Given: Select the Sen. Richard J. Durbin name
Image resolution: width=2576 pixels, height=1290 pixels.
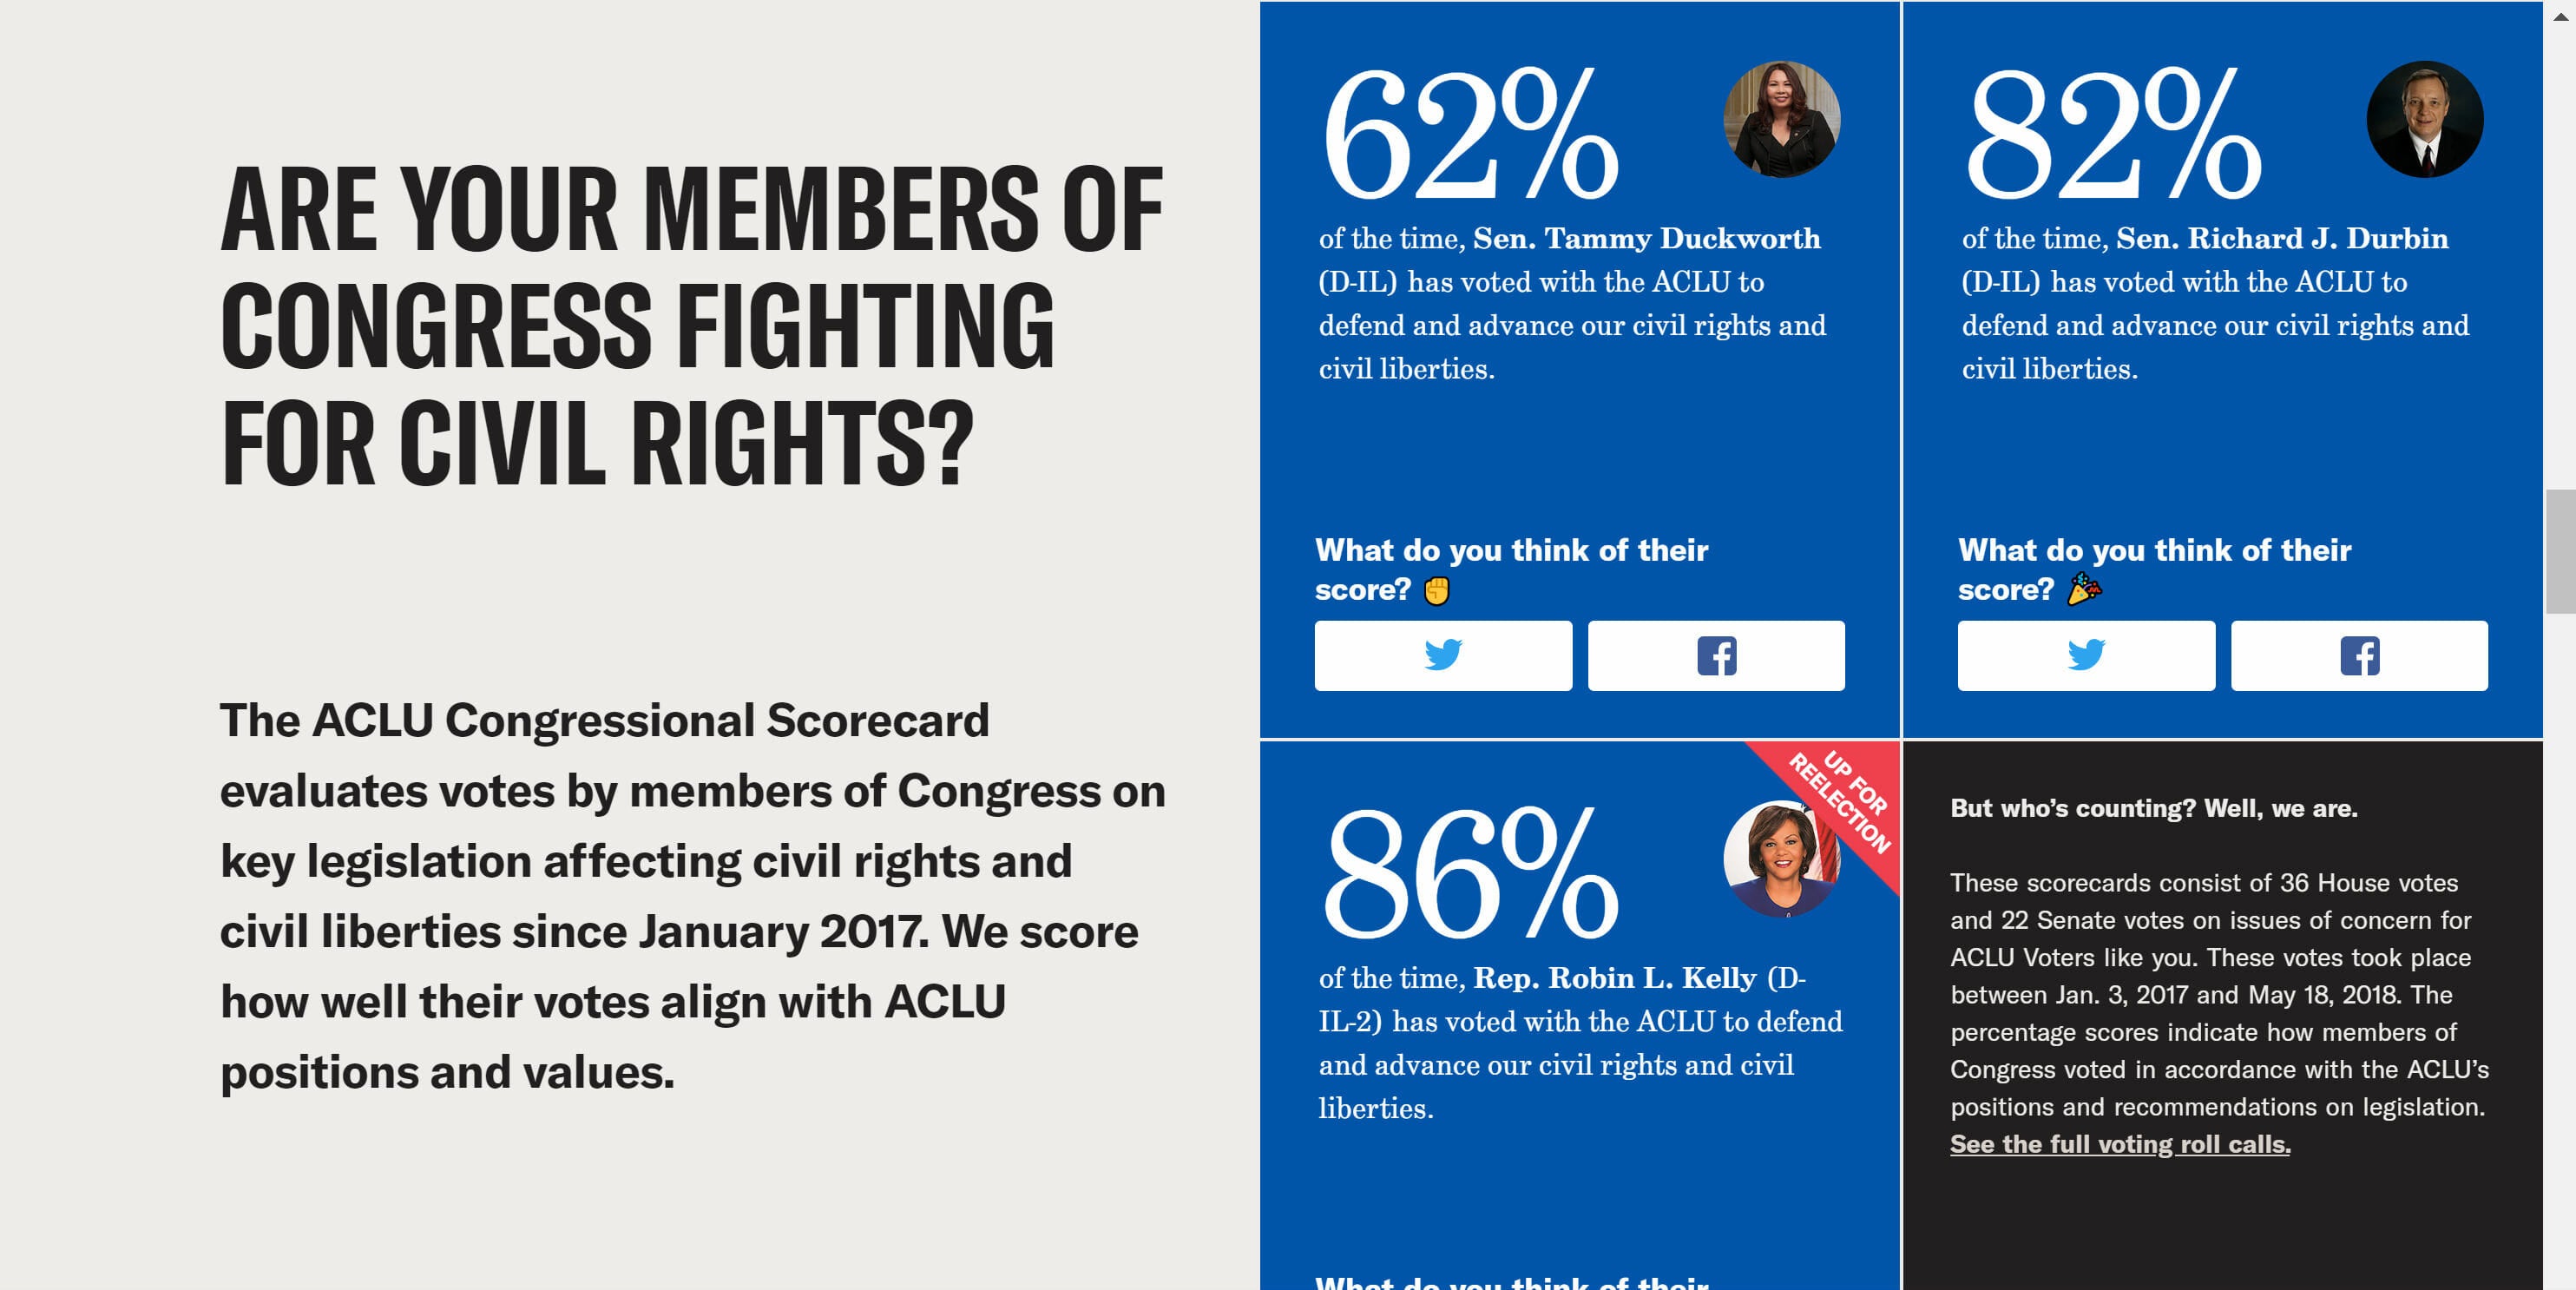Looking at the screenshot, I should click(x=2282, y=239).
